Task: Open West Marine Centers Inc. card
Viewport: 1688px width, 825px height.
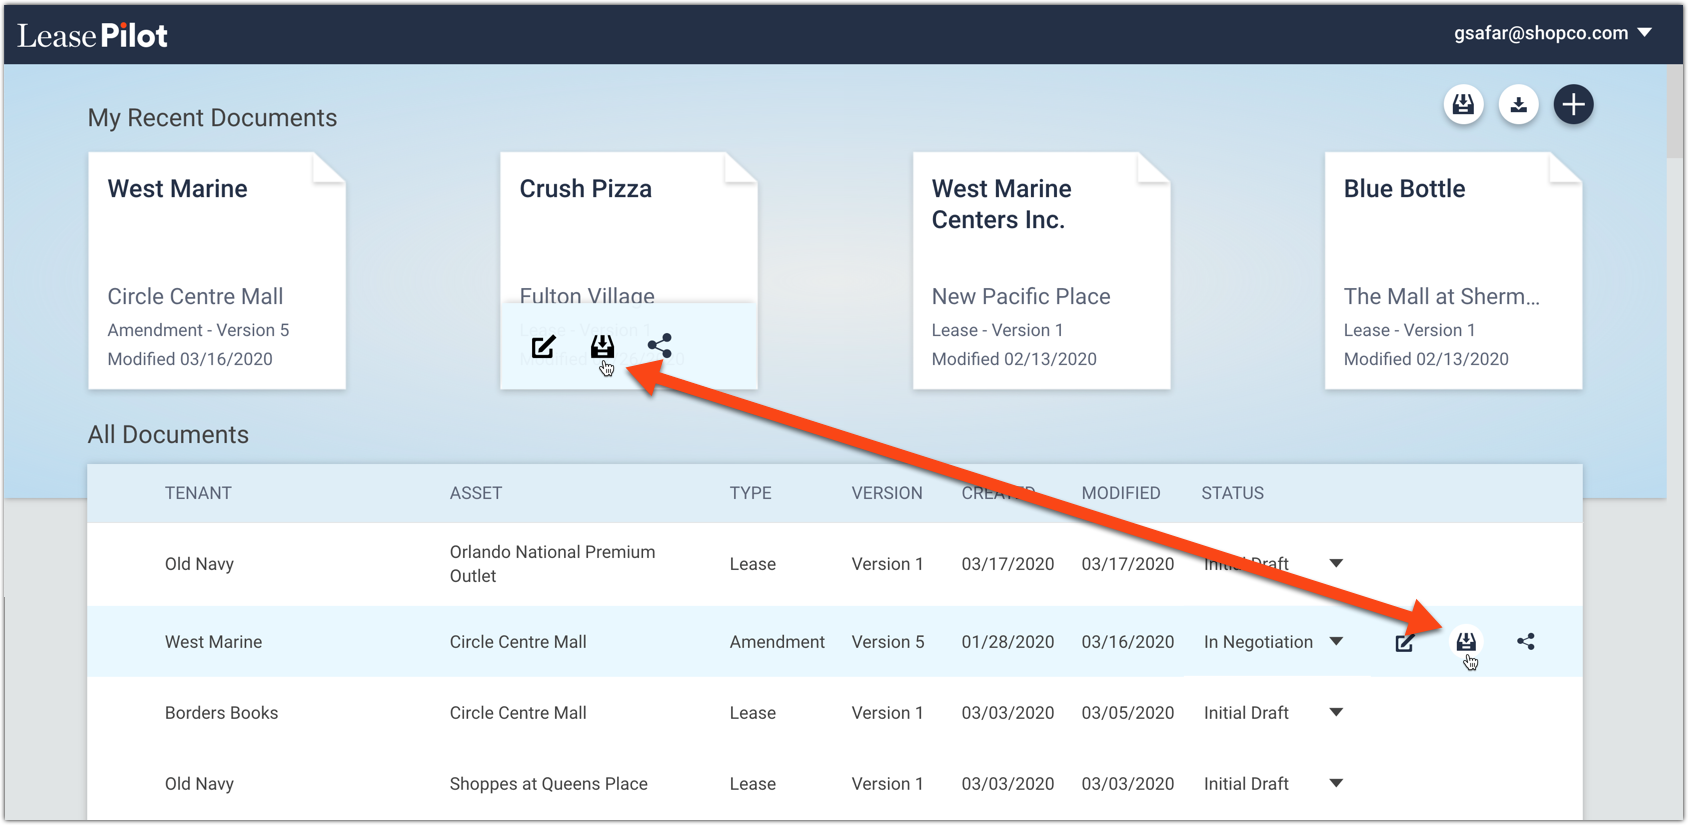Action: click(1041, 270)
